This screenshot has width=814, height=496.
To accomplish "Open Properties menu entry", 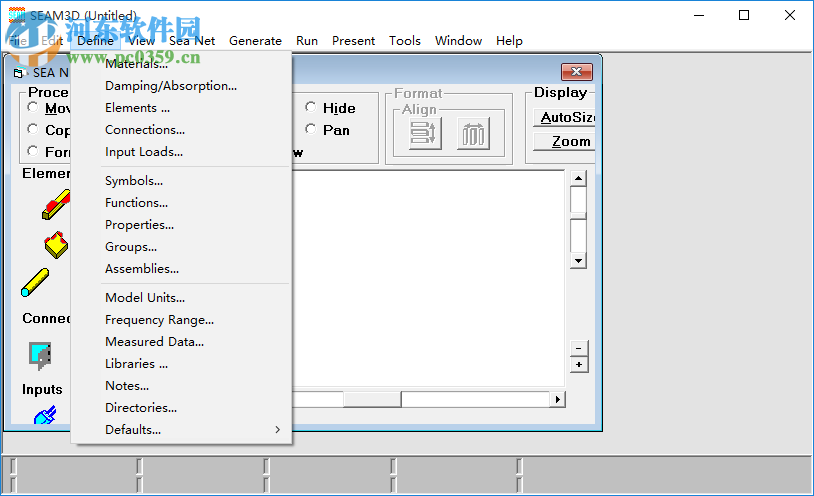I will 181,225.
